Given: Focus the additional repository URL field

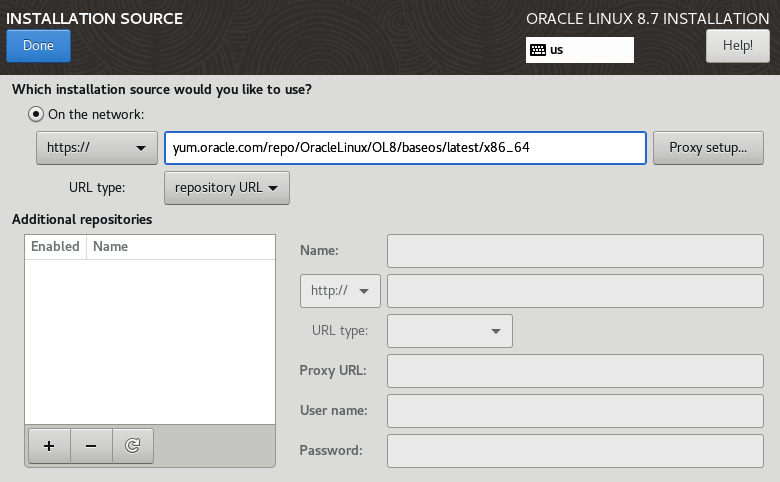Looking at the screenshot, I should tap(575, 291).
